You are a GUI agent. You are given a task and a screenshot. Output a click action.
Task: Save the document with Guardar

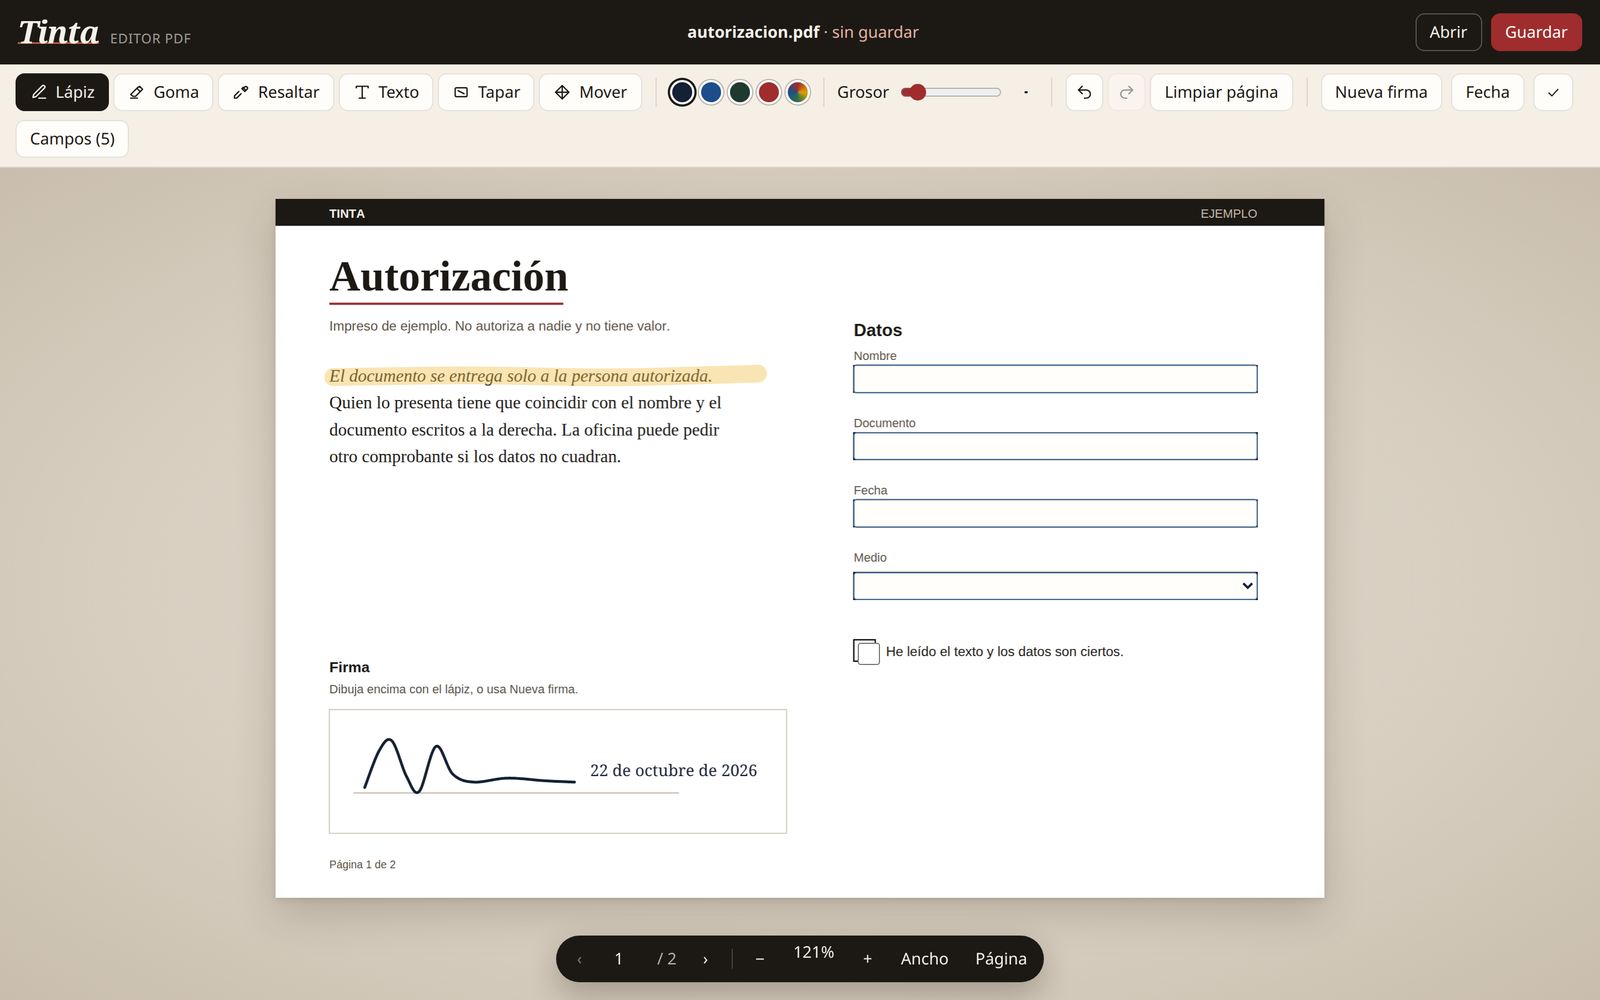tap(1536, 32)
